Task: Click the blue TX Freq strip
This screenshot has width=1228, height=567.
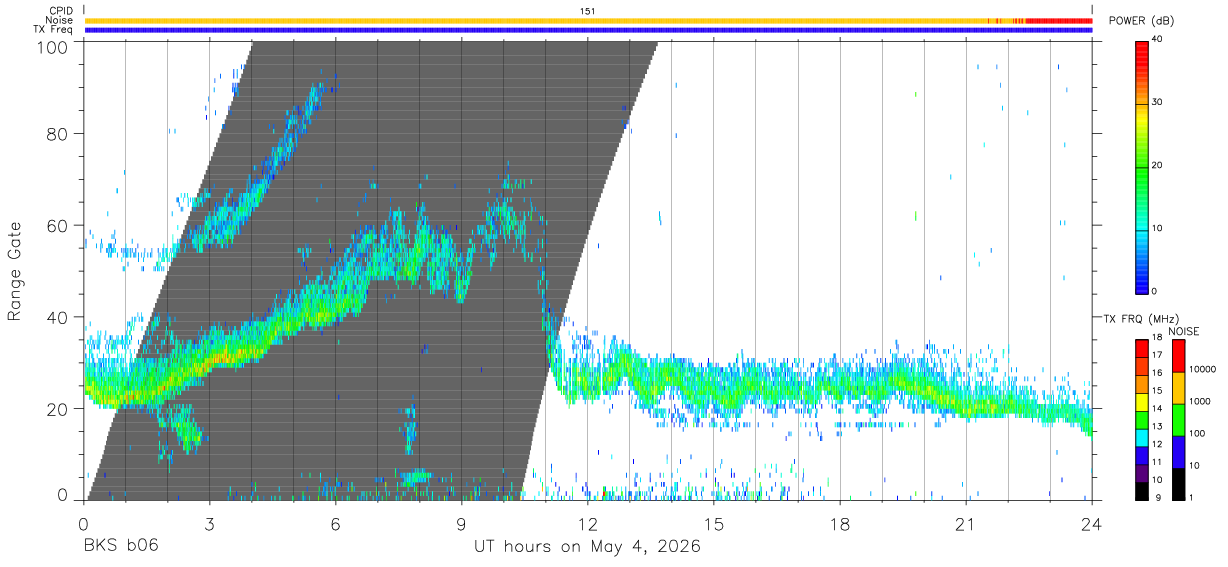Action: tap(588, 30)
